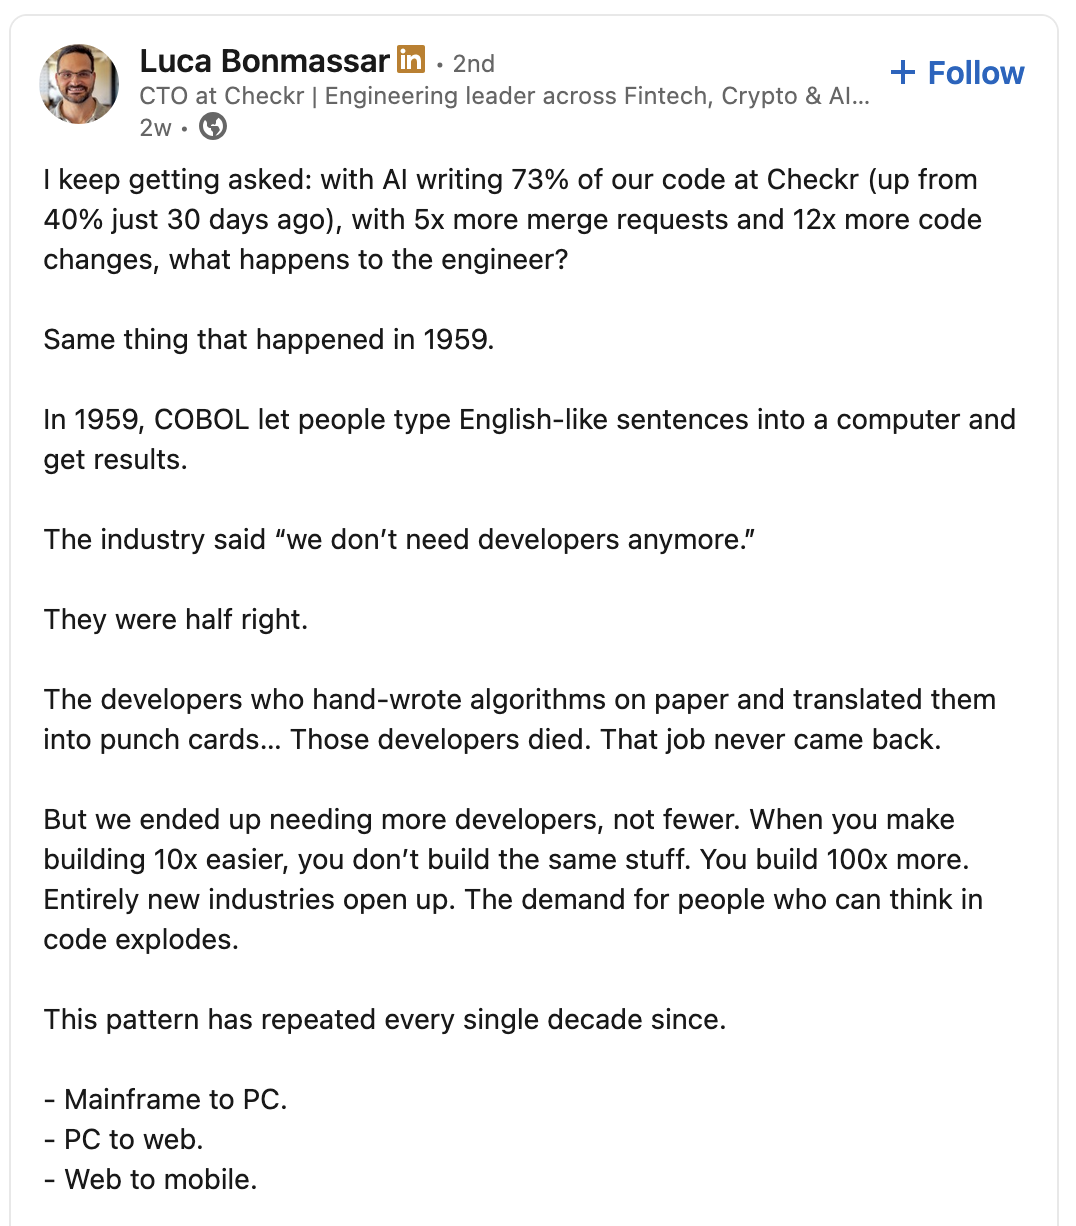Viewport: 1076px width, 1226px height.
Task: Click the 'Web to mobile.' list line
Action: [151, 1179]
